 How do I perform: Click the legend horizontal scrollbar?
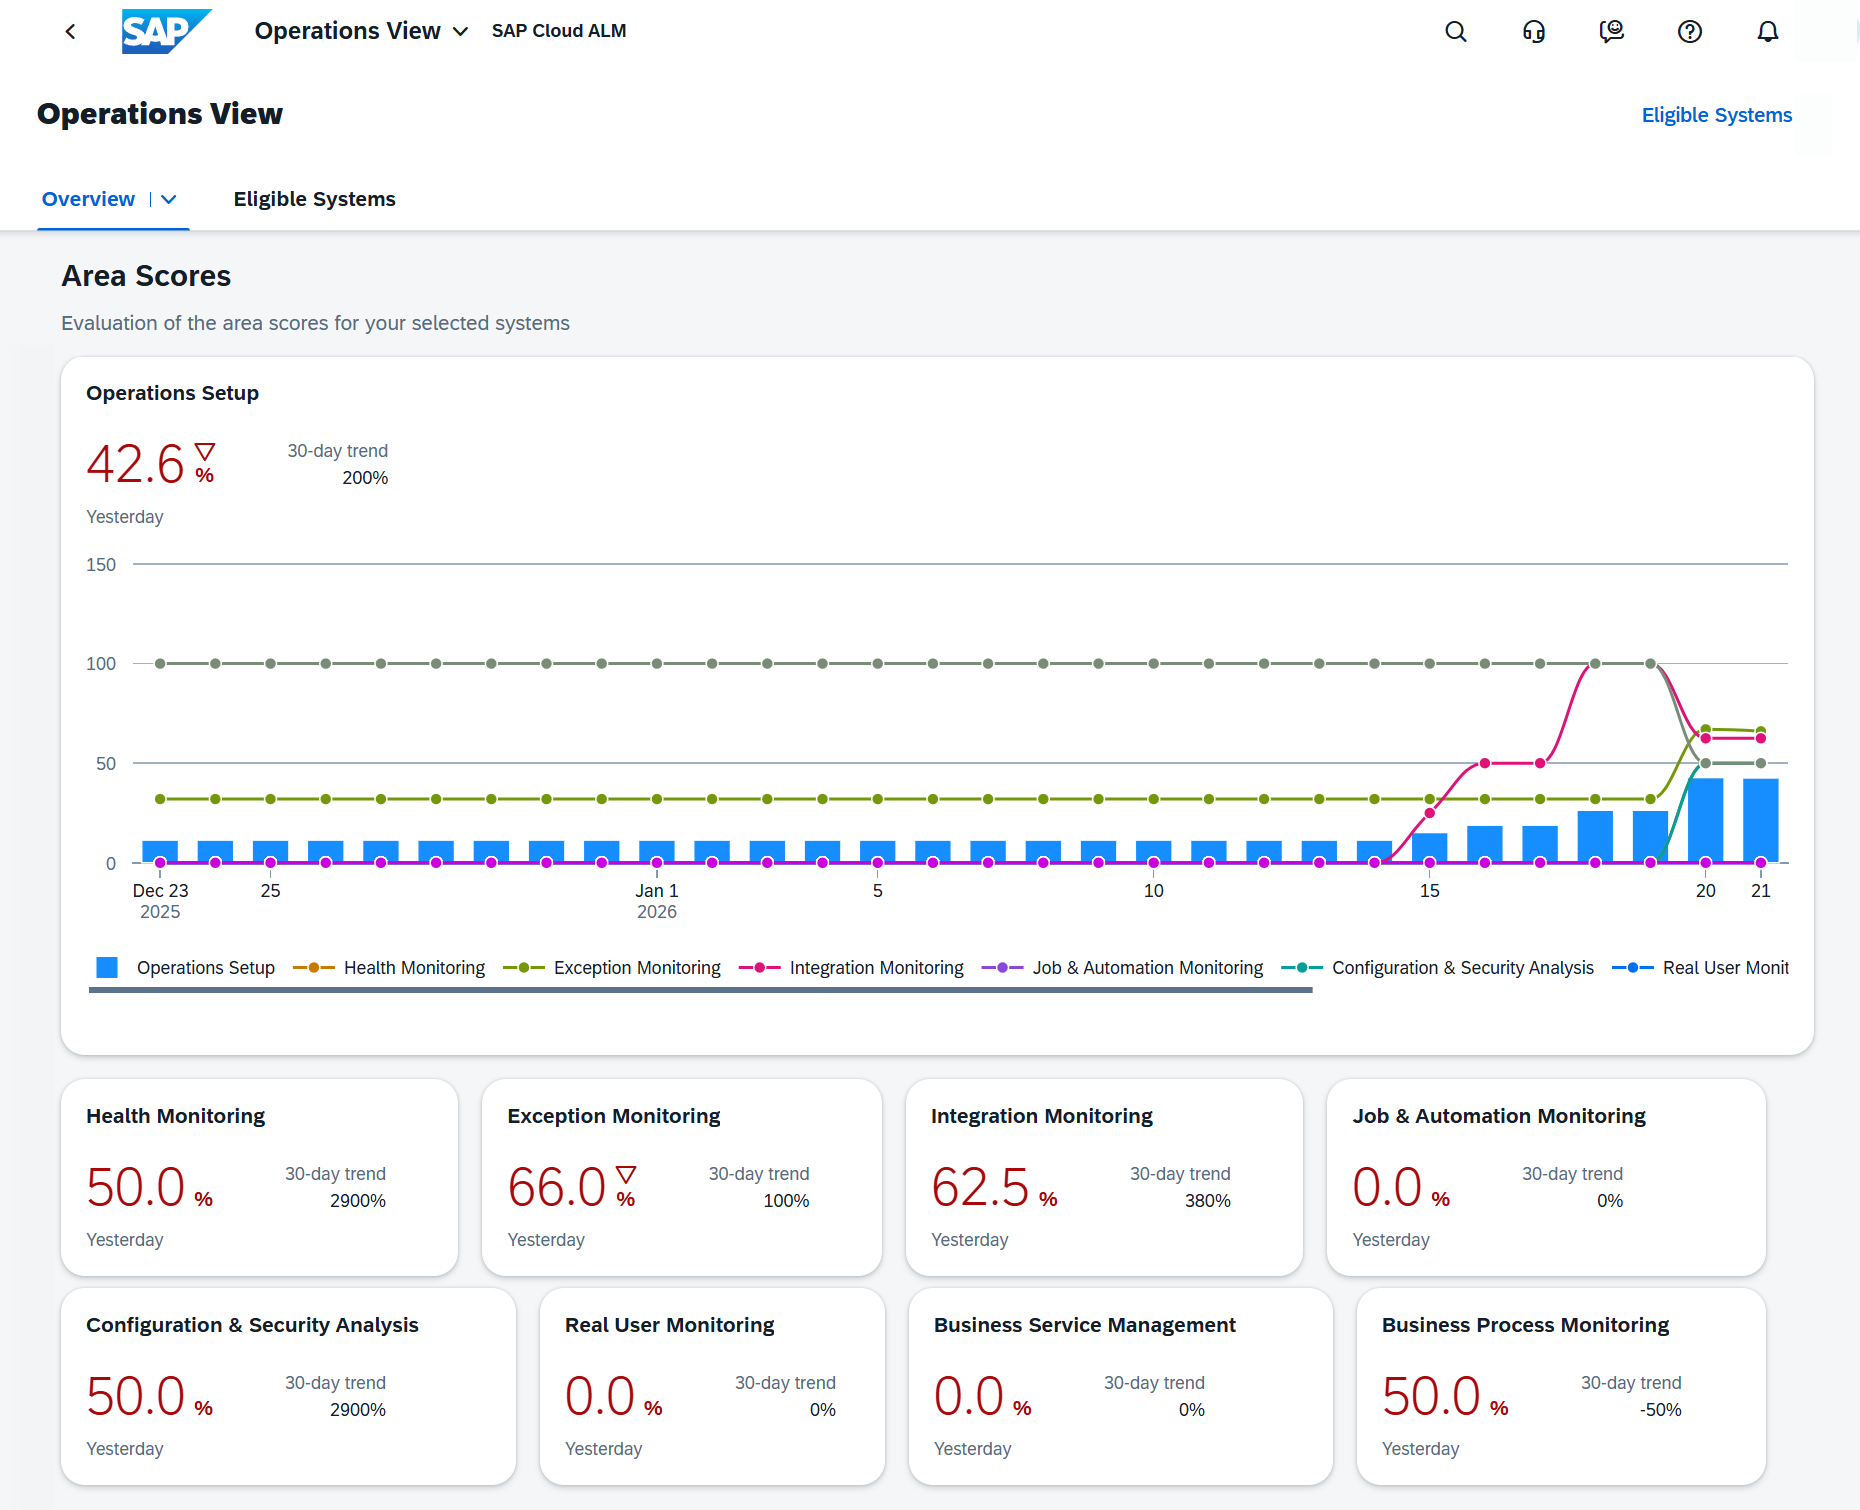700,990
